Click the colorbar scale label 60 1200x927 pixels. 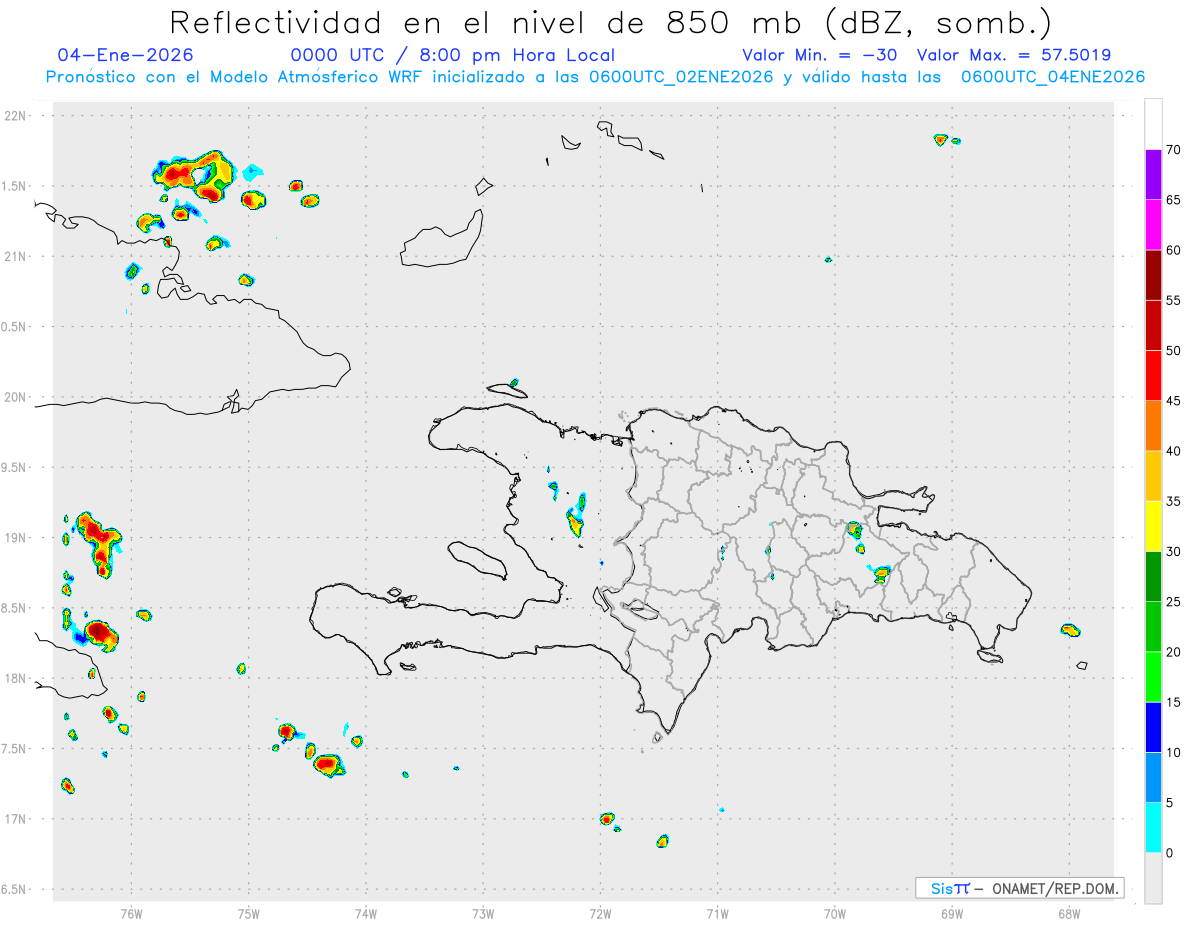pyautogui.click(x=1173, y=250)
